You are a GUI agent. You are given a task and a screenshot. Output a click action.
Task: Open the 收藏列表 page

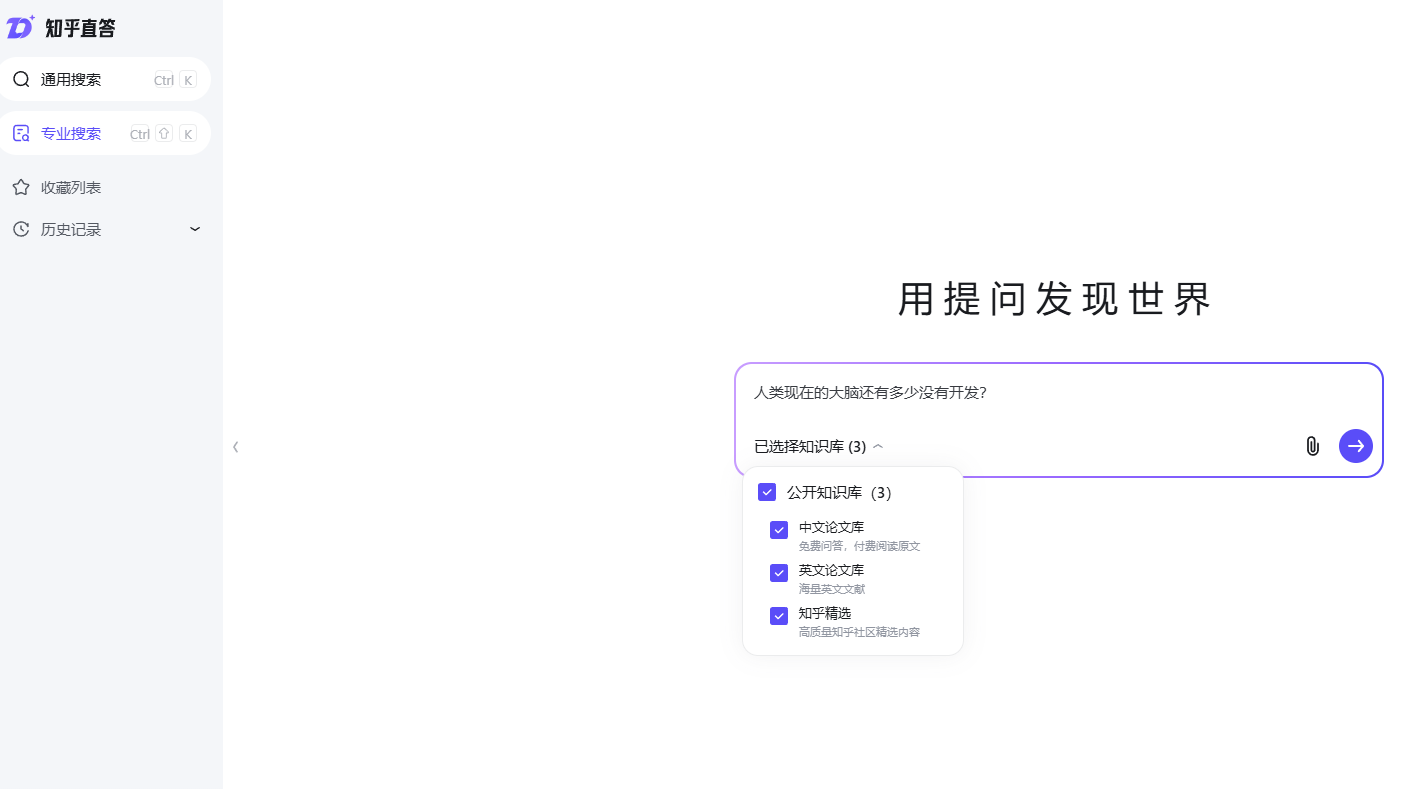[70, 186]
